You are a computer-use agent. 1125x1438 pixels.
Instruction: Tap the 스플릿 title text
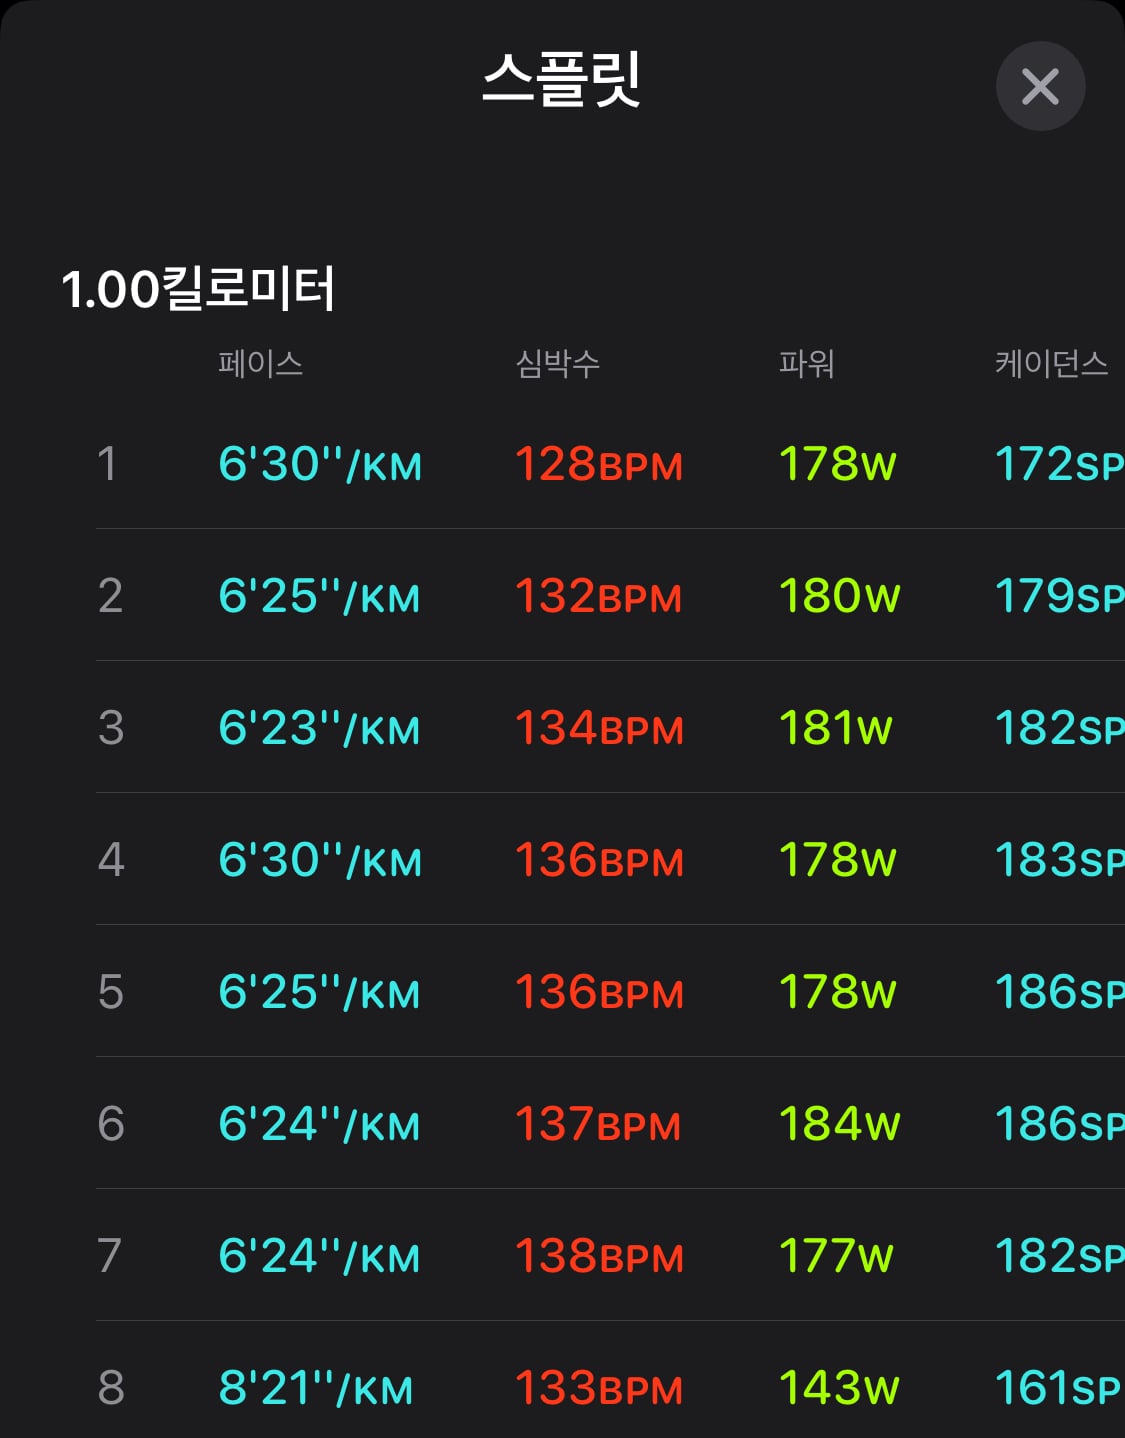click(561, 79)
